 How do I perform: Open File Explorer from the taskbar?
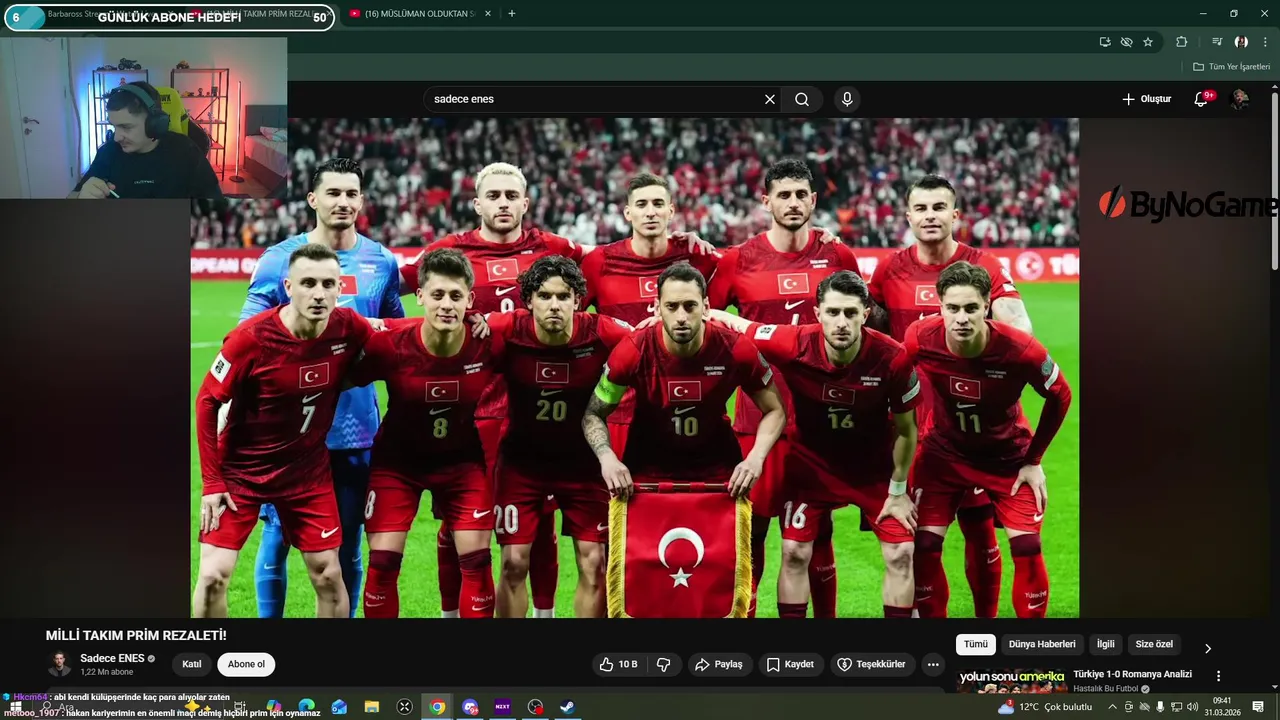[x=372, y=707]
